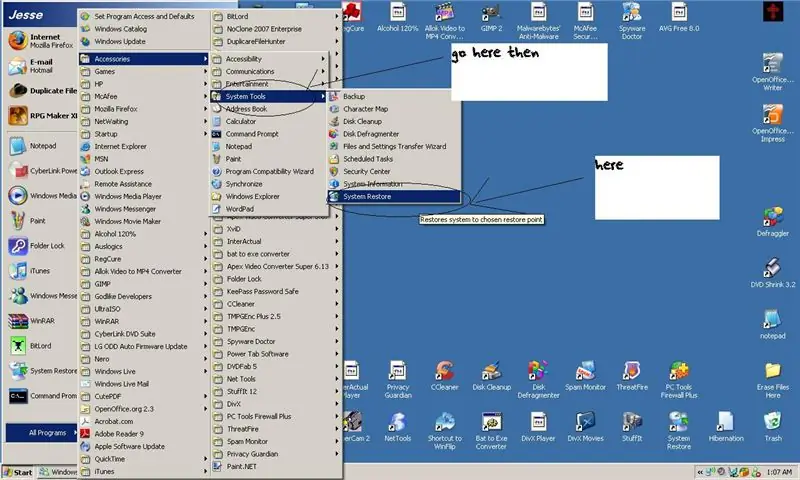Open Windows Update in programs list
The height and width of the screenshot is (480, 800).
(144, 41)
